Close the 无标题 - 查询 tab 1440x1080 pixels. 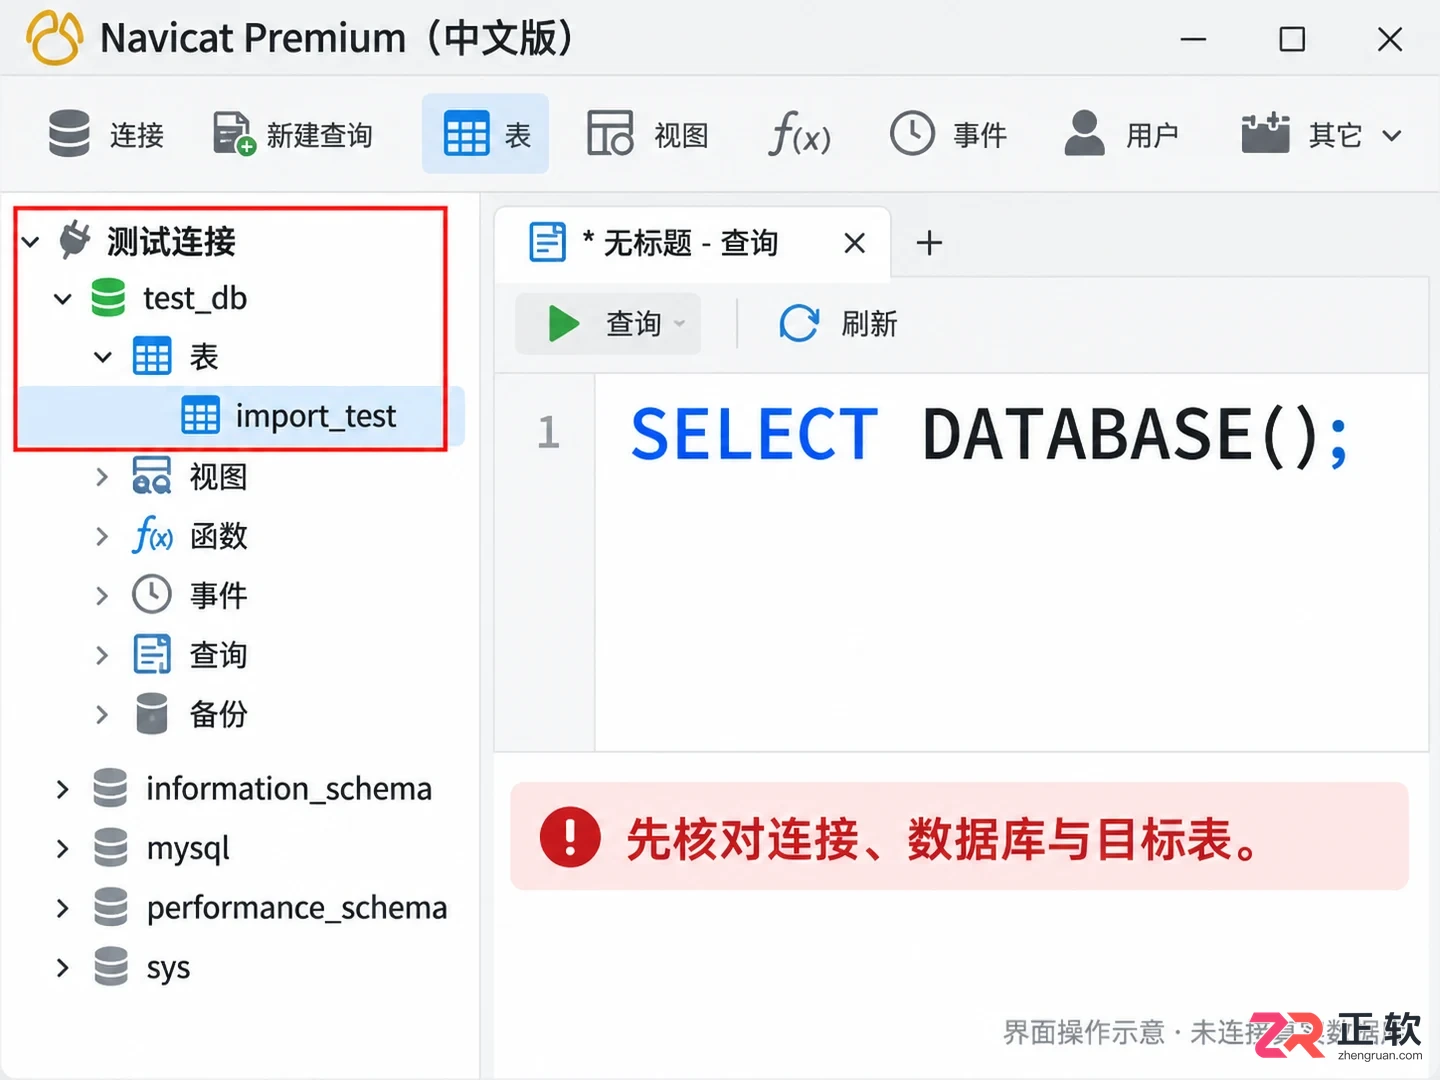[x=854, y=243]
